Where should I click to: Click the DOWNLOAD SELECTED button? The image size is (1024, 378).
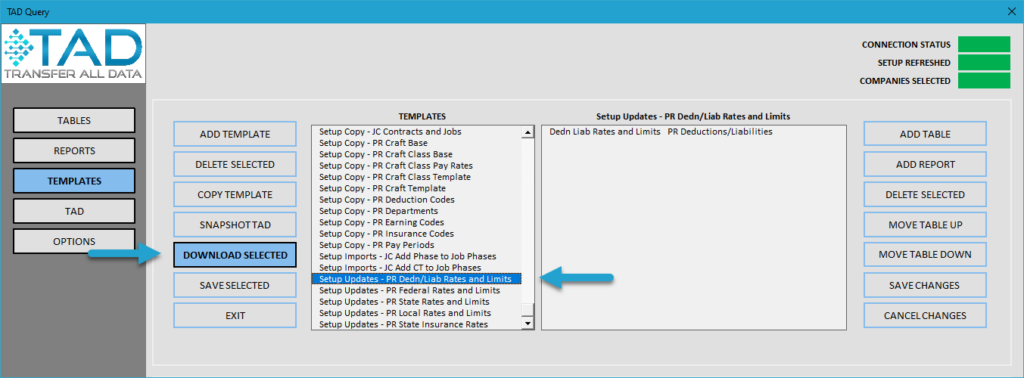click(x=234, y=255)
